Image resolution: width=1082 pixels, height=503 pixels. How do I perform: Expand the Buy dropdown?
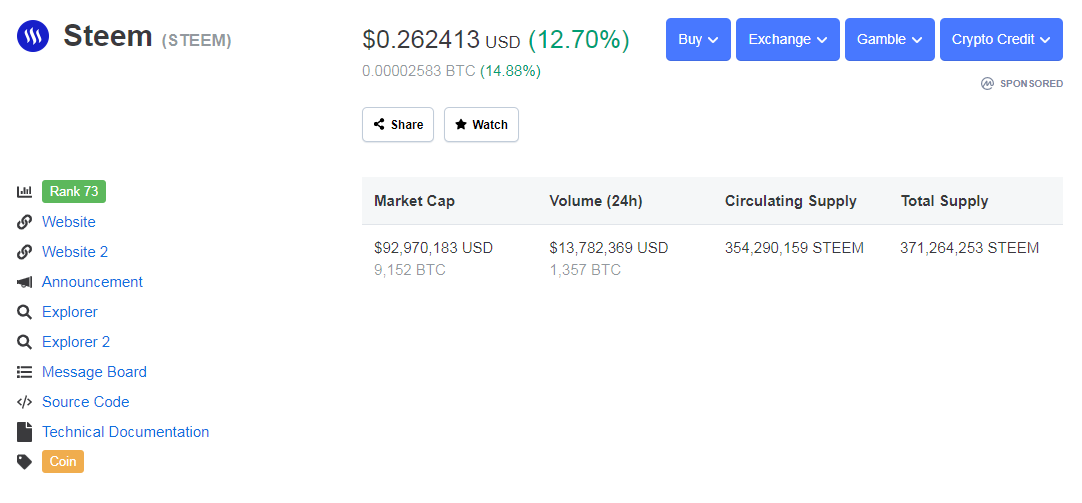(698, 39)
